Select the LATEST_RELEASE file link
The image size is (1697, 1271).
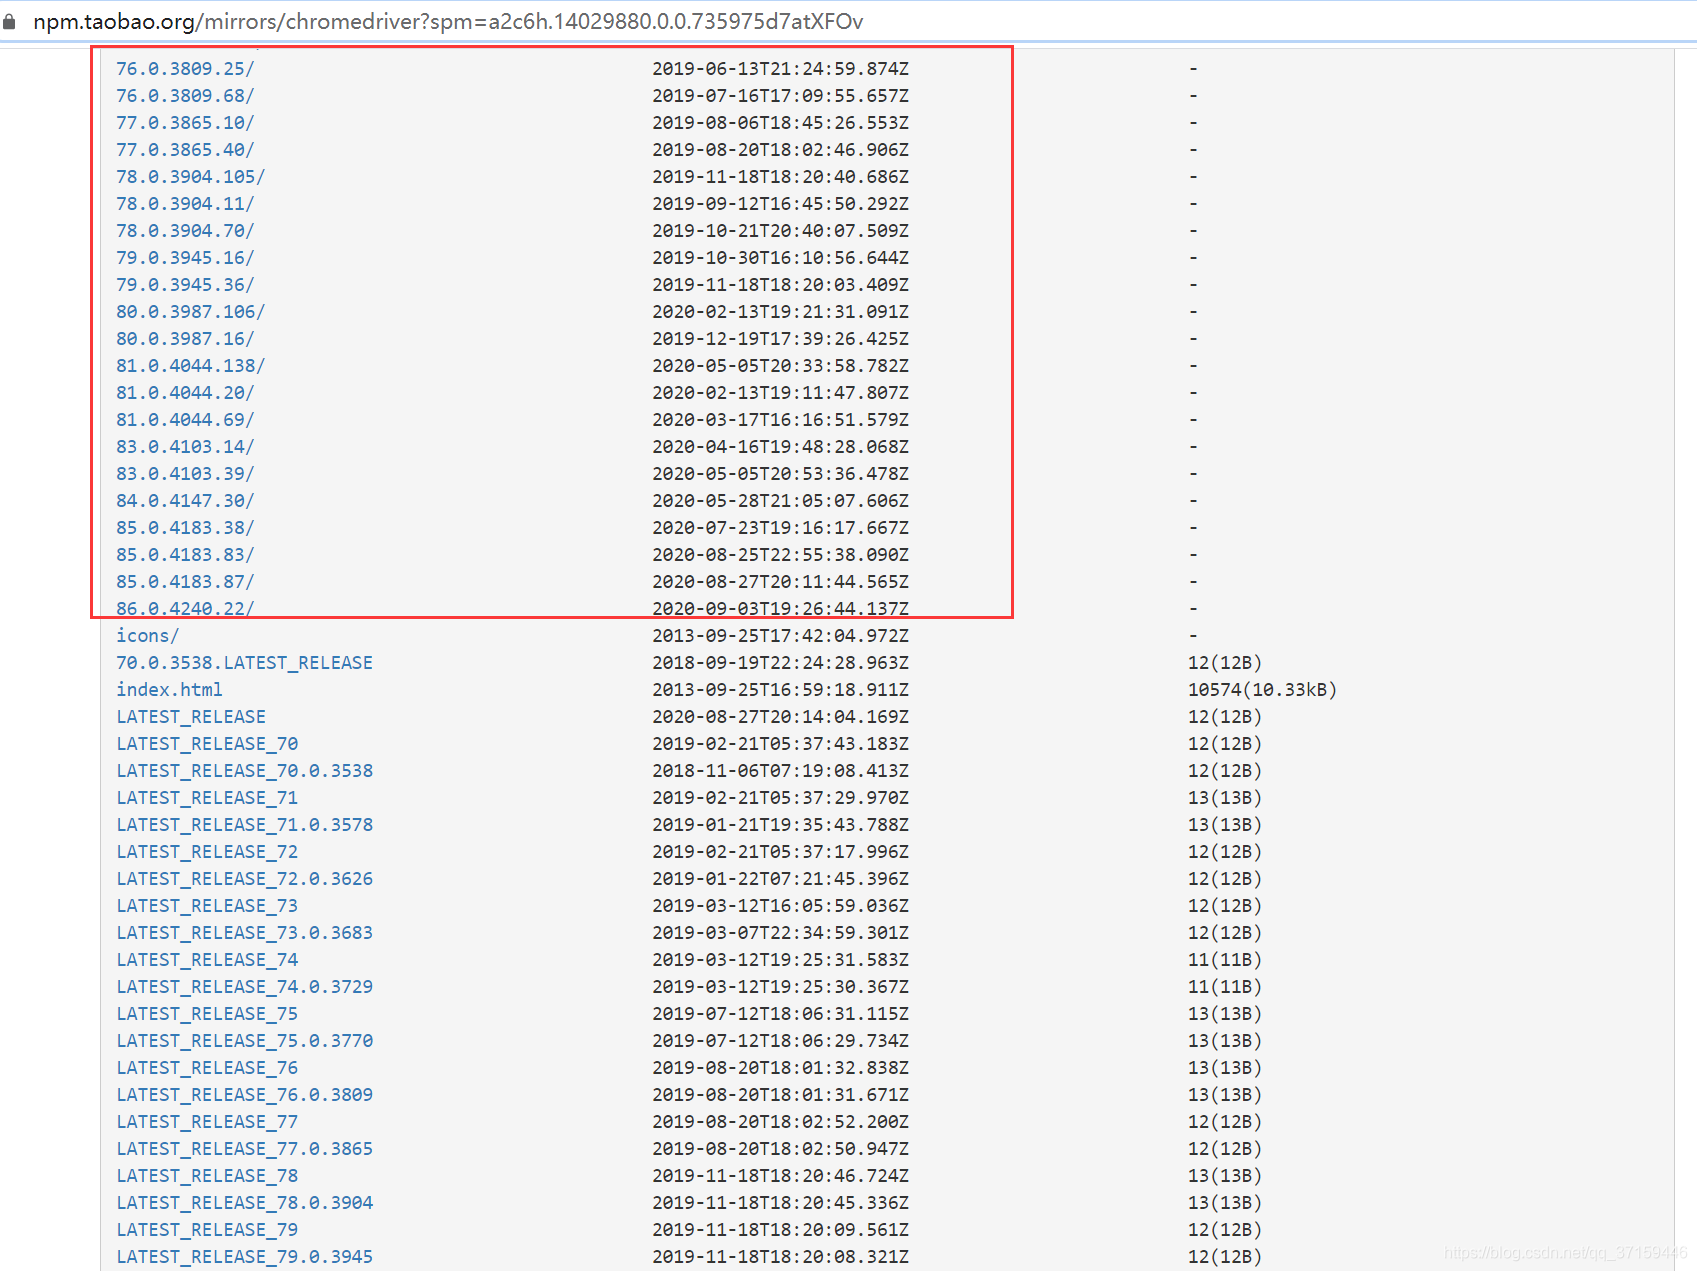190,716
